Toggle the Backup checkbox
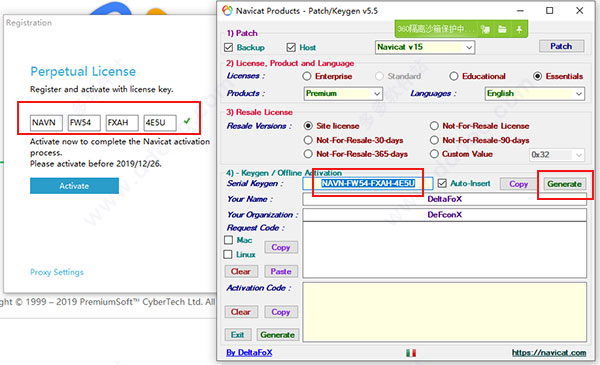Screen dimensions: 600x365 [228, 47]
